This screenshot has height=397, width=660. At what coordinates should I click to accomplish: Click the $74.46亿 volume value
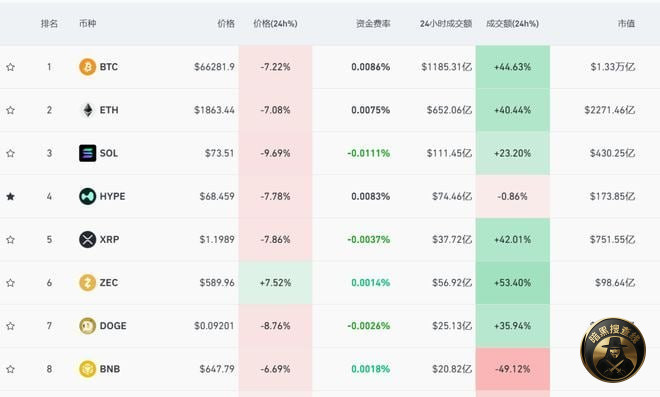point(452,197)
